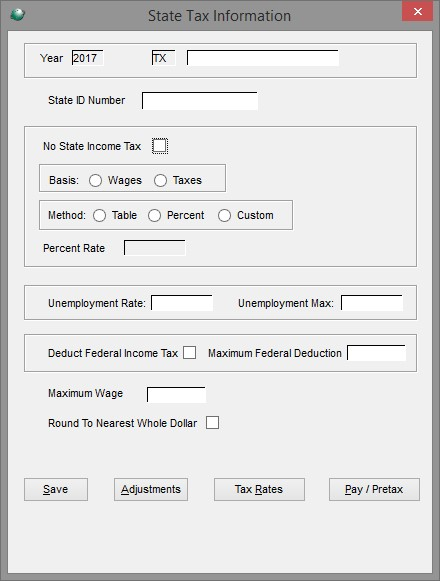Click the state code field showing TX
Screen dimensions: 440x581
[163, 58]
